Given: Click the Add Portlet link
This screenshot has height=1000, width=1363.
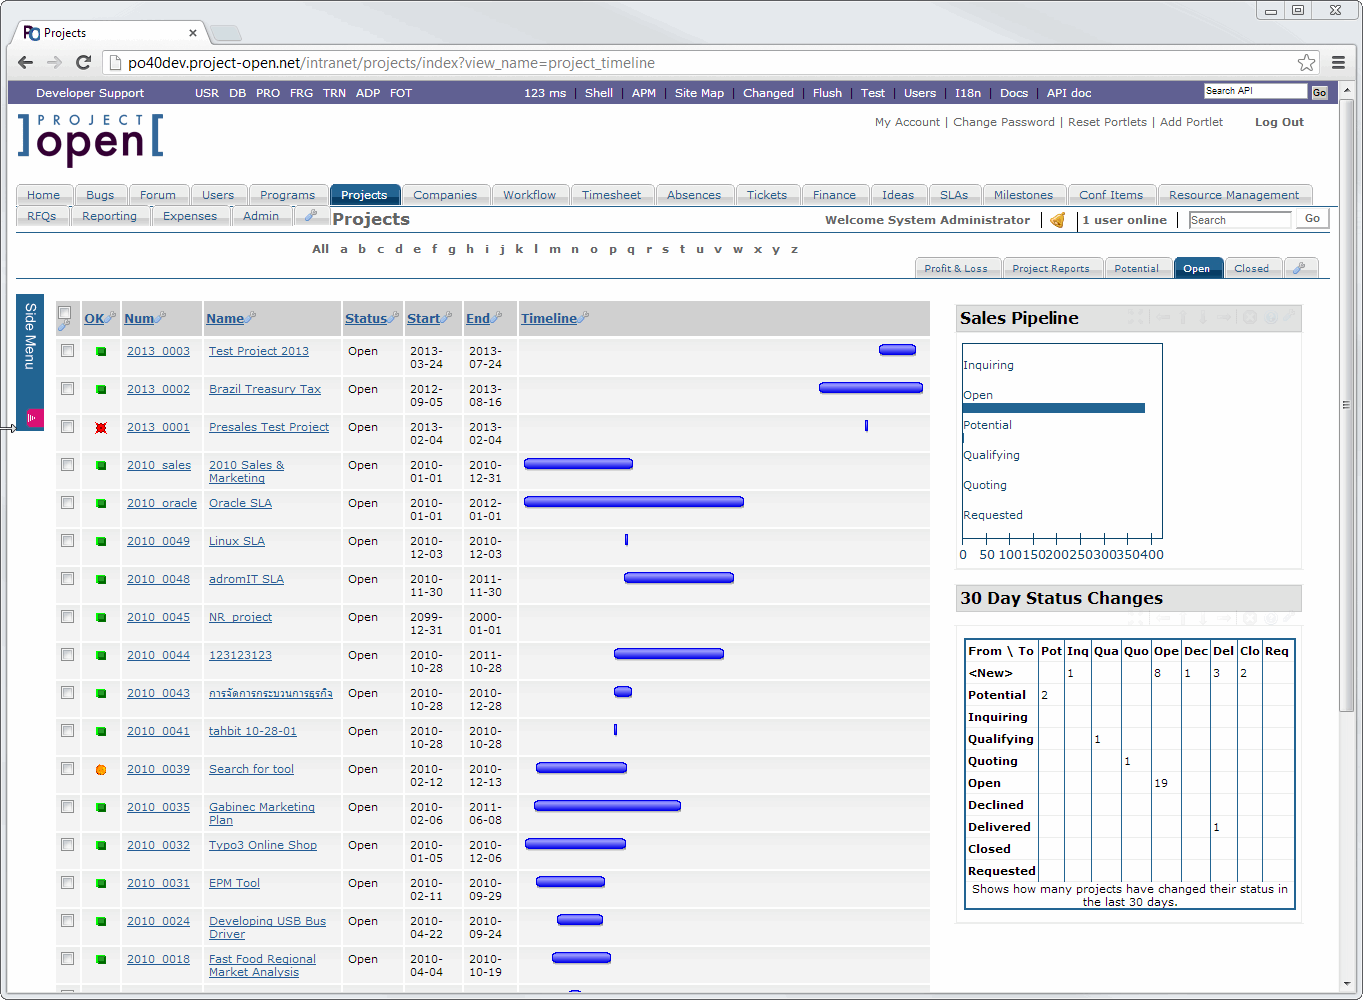Looking at the screenshot, I should 1191,122.
